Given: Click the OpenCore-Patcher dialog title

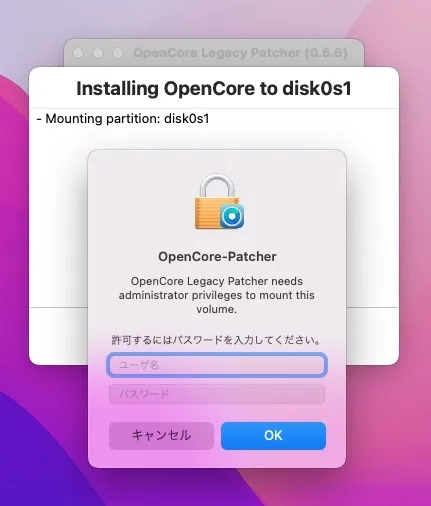Looking at the screenshot, I should [x=217, y=257].
